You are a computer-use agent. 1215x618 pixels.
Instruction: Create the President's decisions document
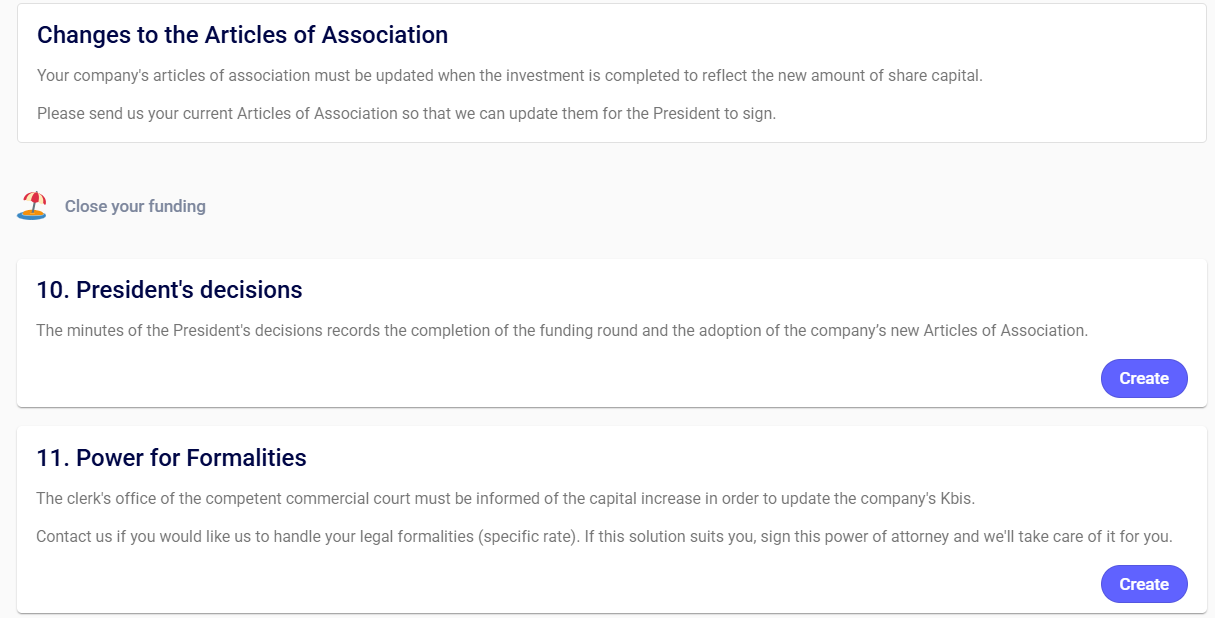[x=1143, y=378]
